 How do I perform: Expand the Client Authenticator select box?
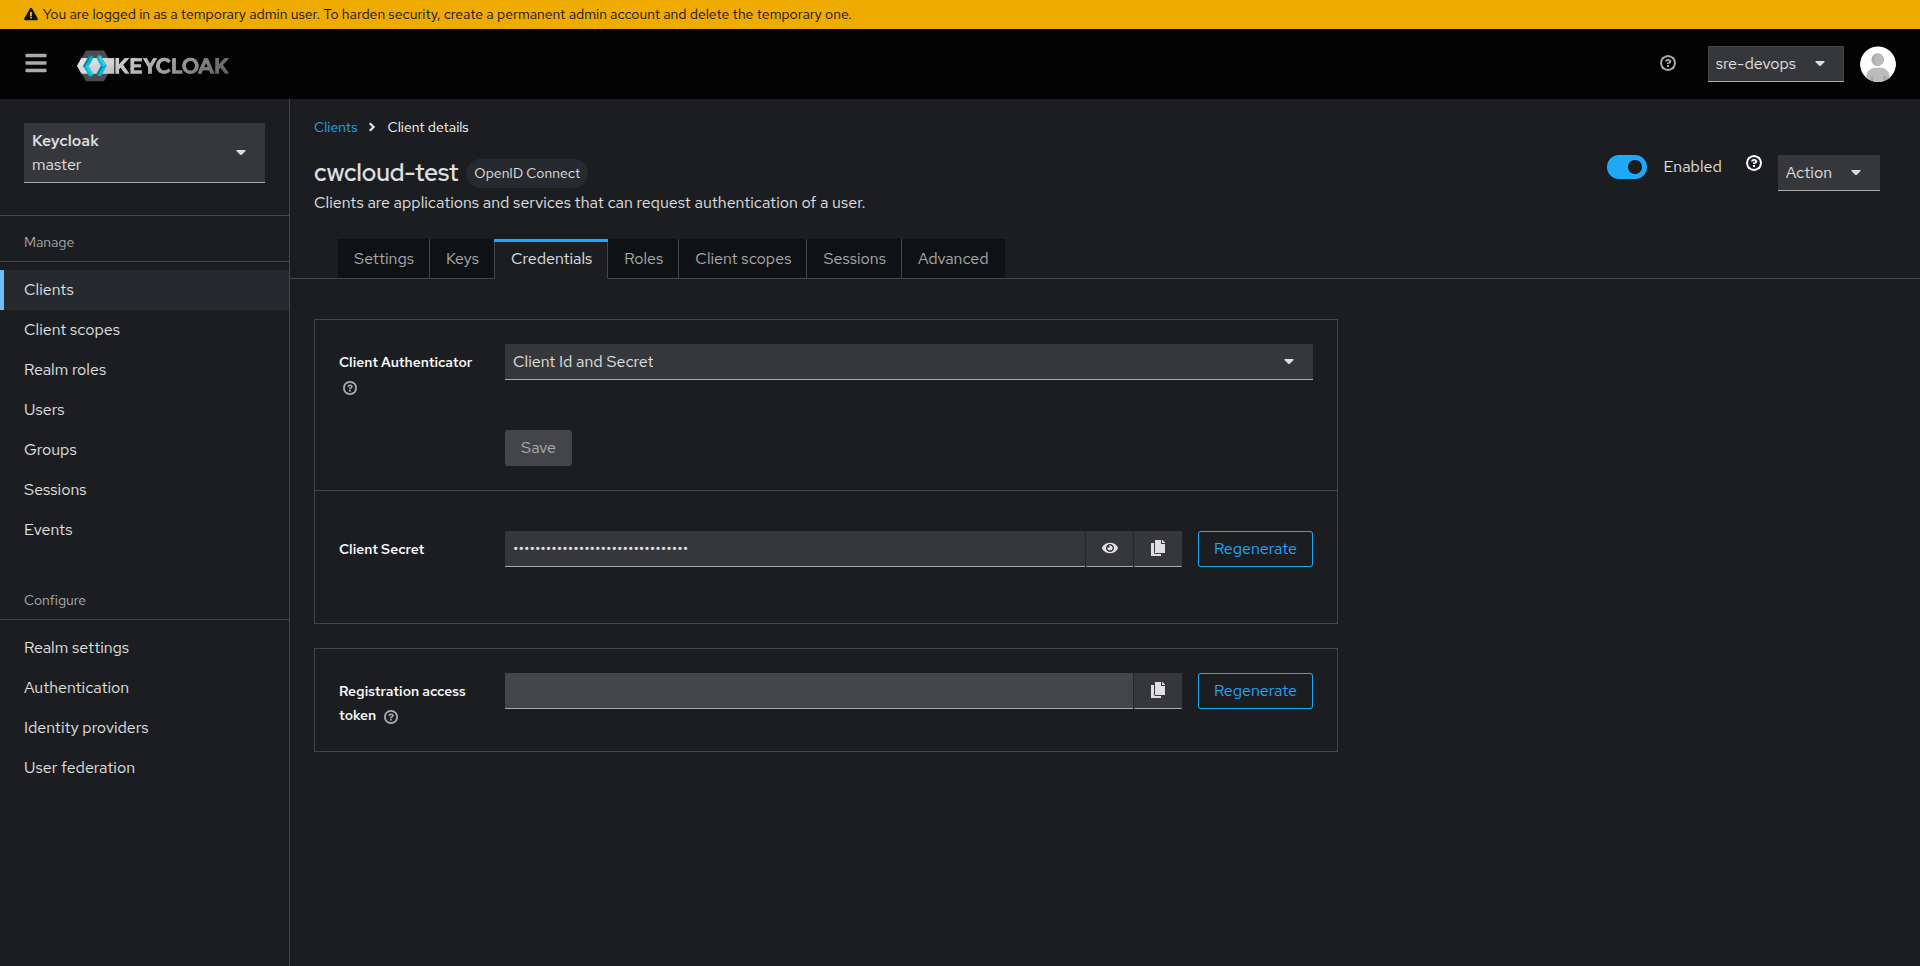[x=908, y=362]
